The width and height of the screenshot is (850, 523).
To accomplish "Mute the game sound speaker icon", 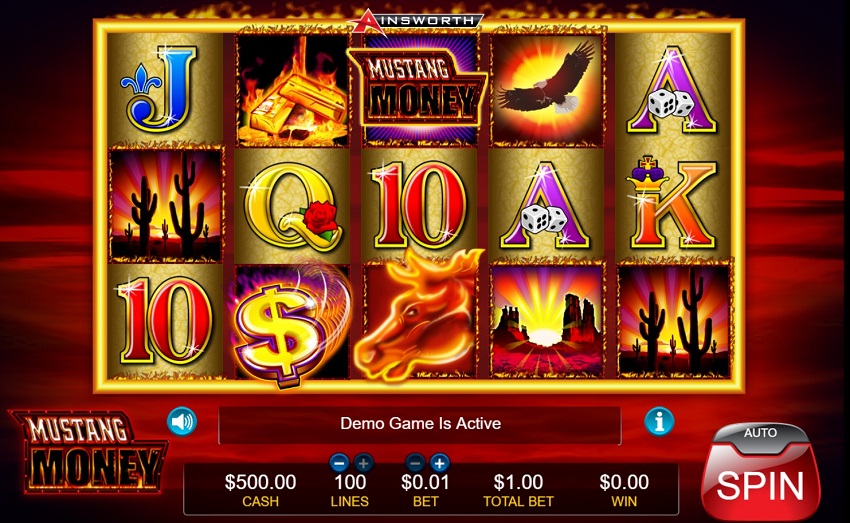I will 182,421.
